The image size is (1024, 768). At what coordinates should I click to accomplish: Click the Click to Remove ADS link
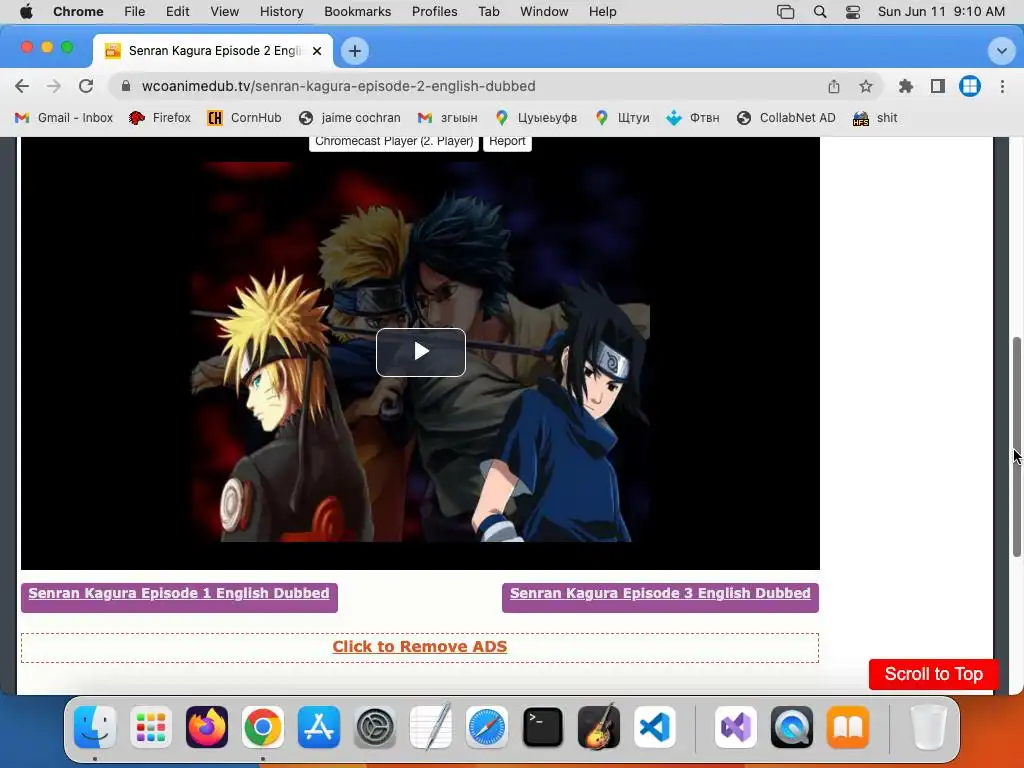419,647
